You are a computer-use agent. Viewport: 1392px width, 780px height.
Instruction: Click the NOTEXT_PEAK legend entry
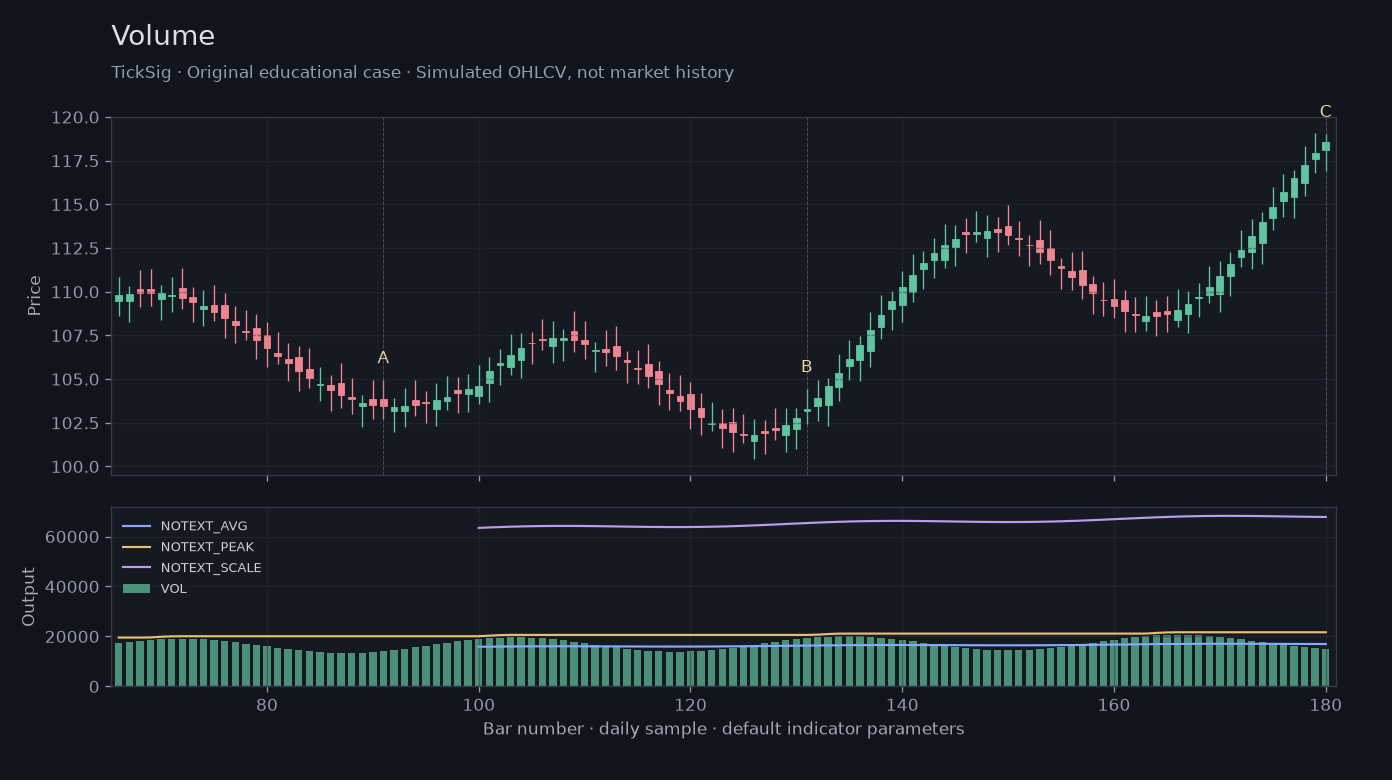click(x=207, y=547)
